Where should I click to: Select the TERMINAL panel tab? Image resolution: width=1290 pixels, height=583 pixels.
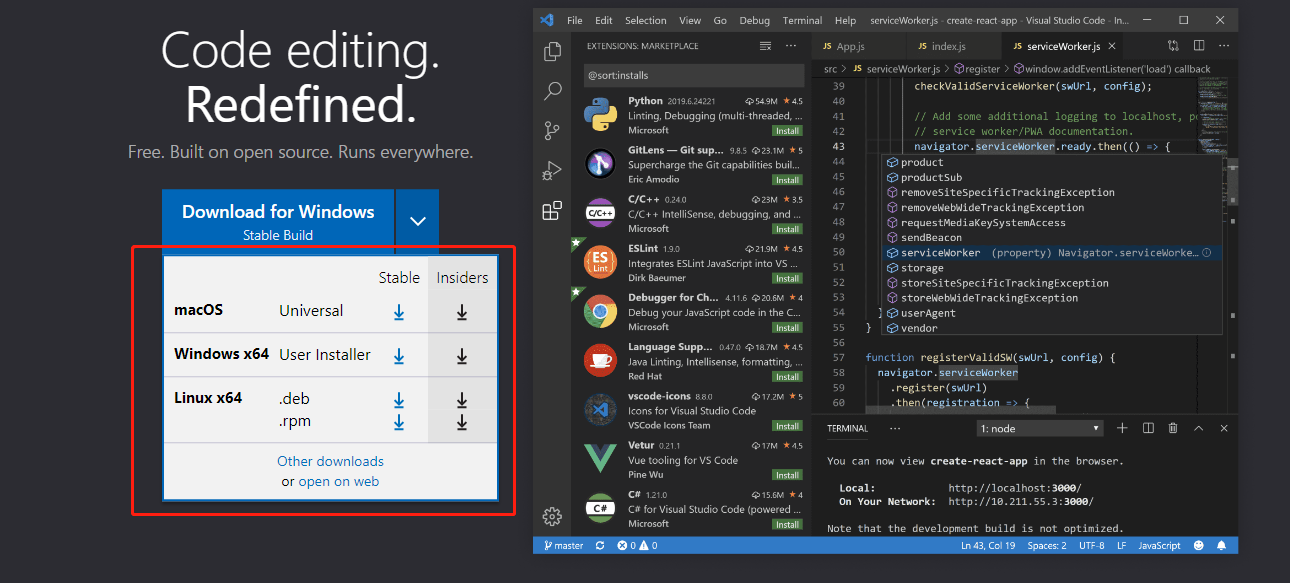pyautogui.click(x=848, y=428)
